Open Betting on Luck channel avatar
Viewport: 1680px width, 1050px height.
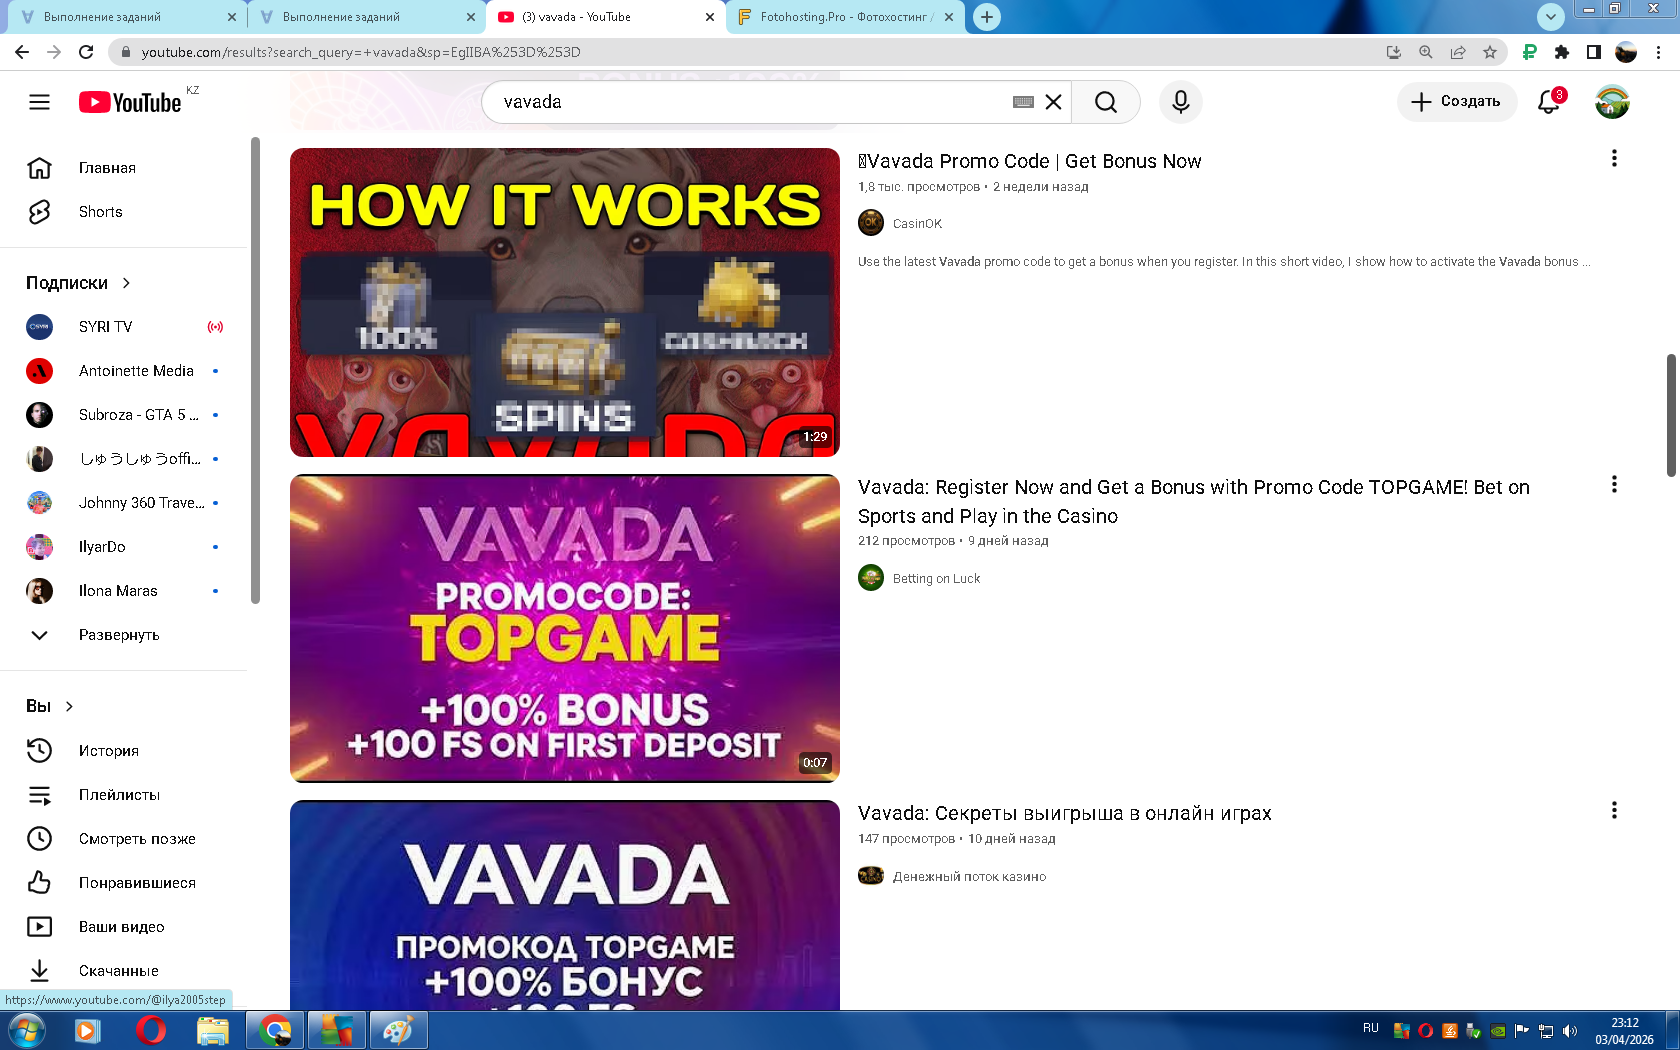coord(871,578)
